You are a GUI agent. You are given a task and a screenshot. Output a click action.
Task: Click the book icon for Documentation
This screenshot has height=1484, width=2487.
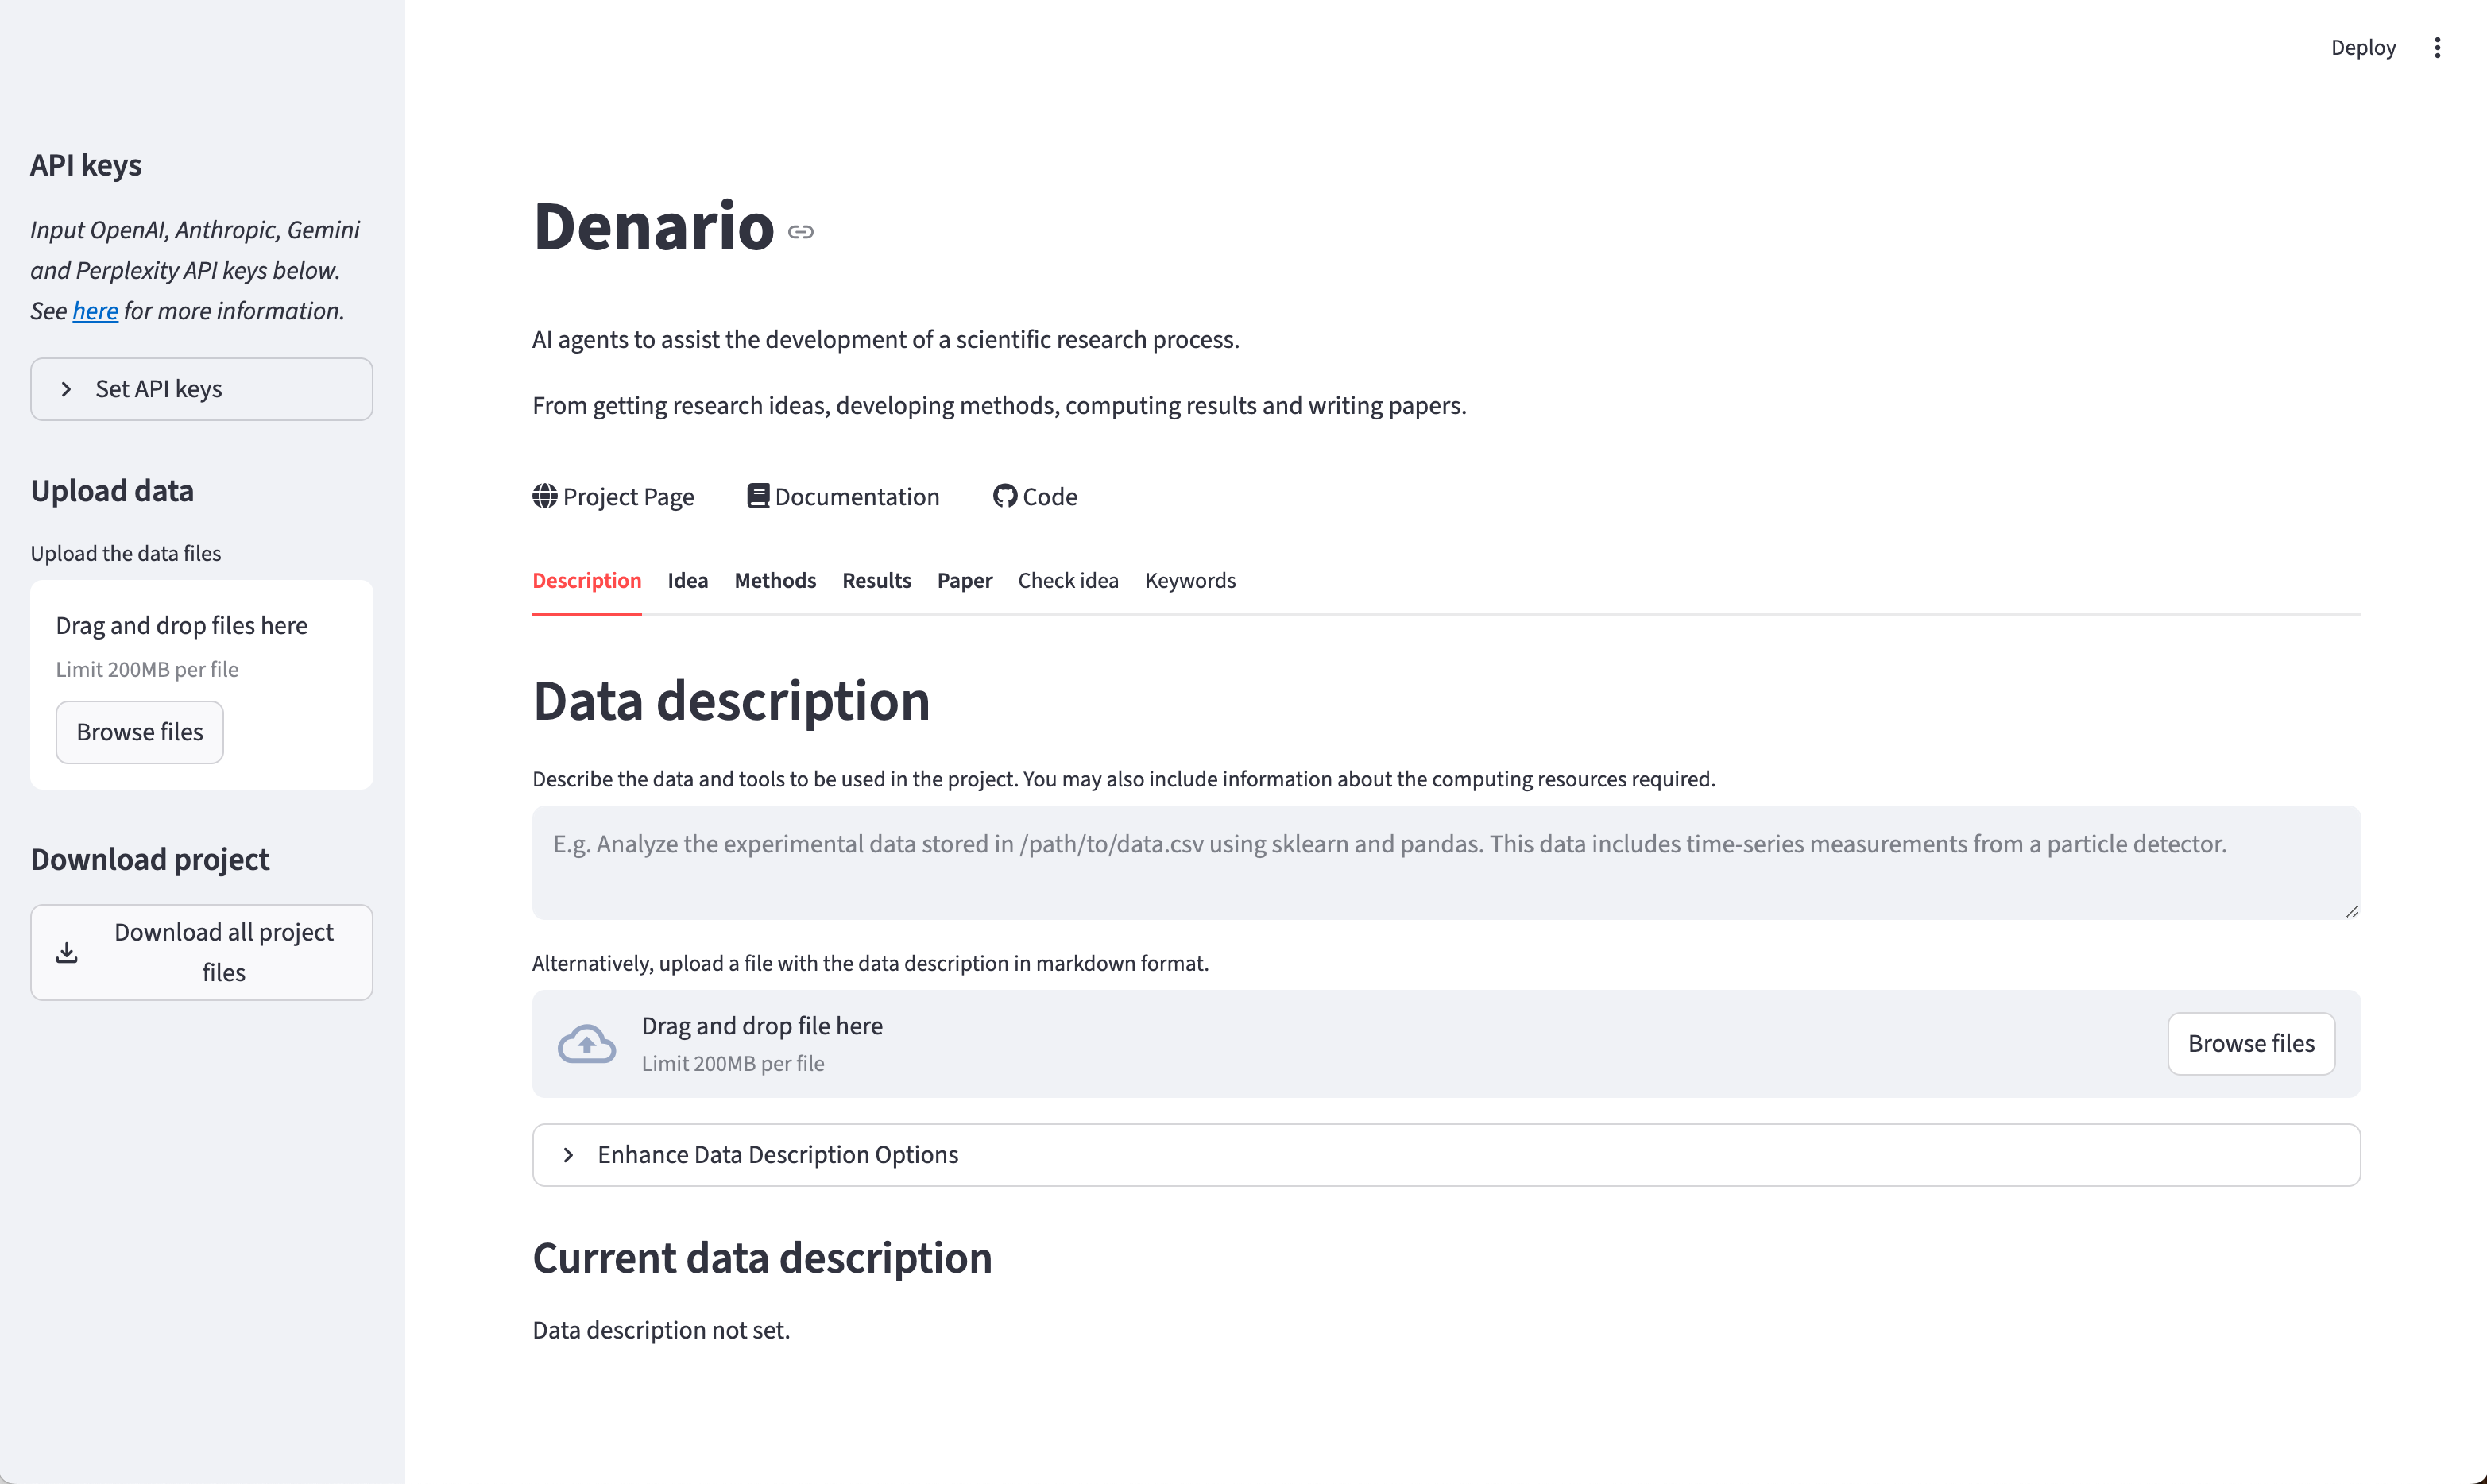[758, 496]
